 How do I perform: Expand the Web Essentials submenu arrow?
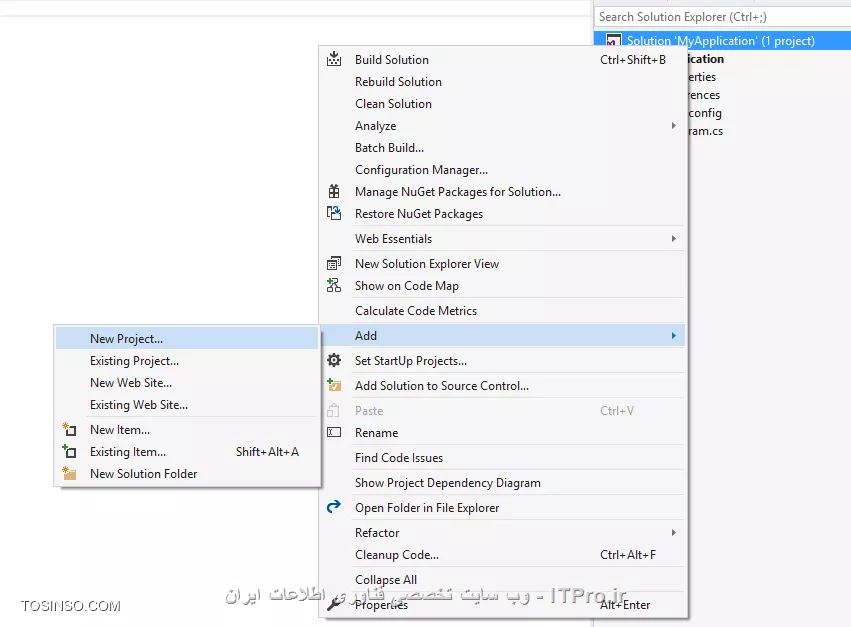click(x=674, y=239)
